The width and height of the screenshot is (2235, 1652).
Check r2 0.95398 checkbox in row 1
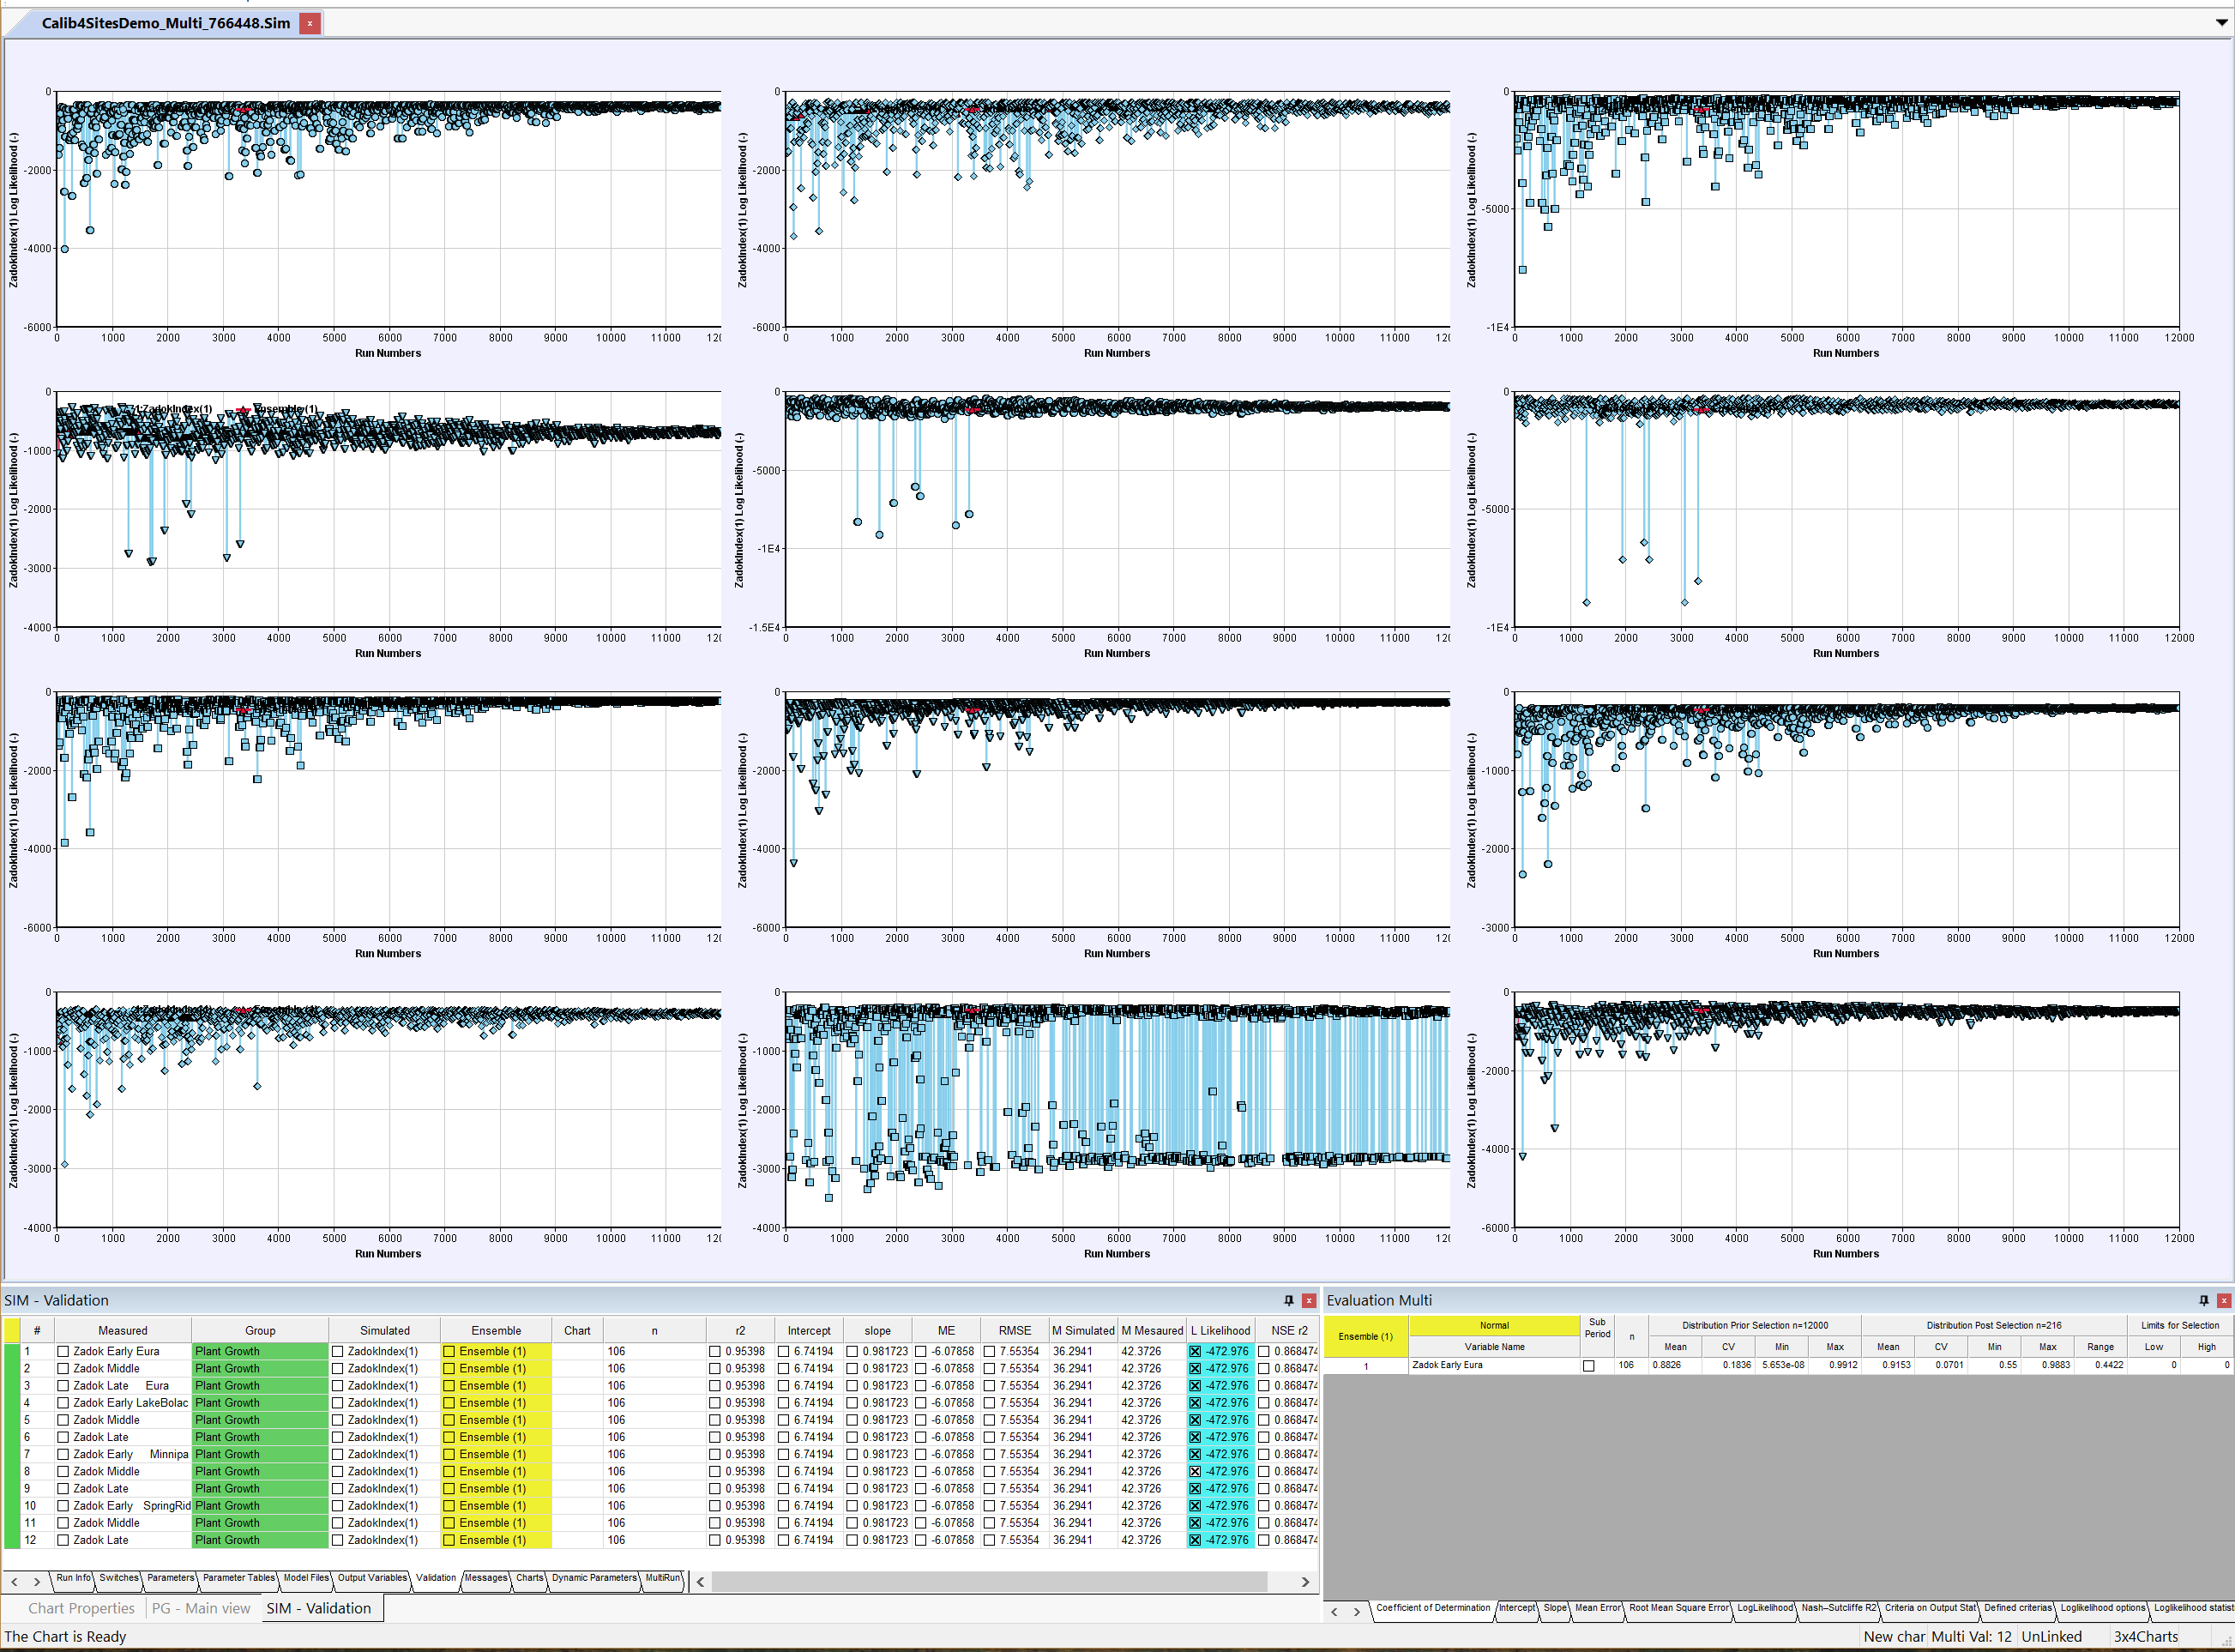(715, 1351)
